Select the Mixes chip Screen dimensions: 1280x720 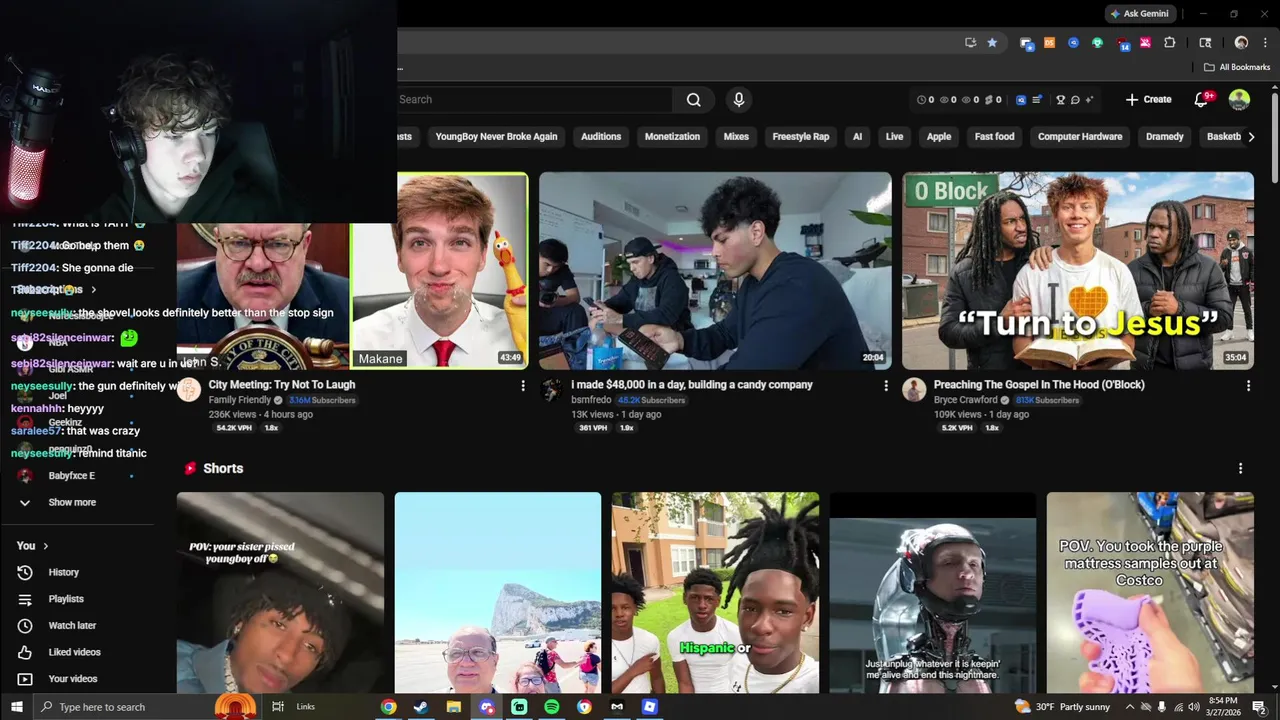736,136
